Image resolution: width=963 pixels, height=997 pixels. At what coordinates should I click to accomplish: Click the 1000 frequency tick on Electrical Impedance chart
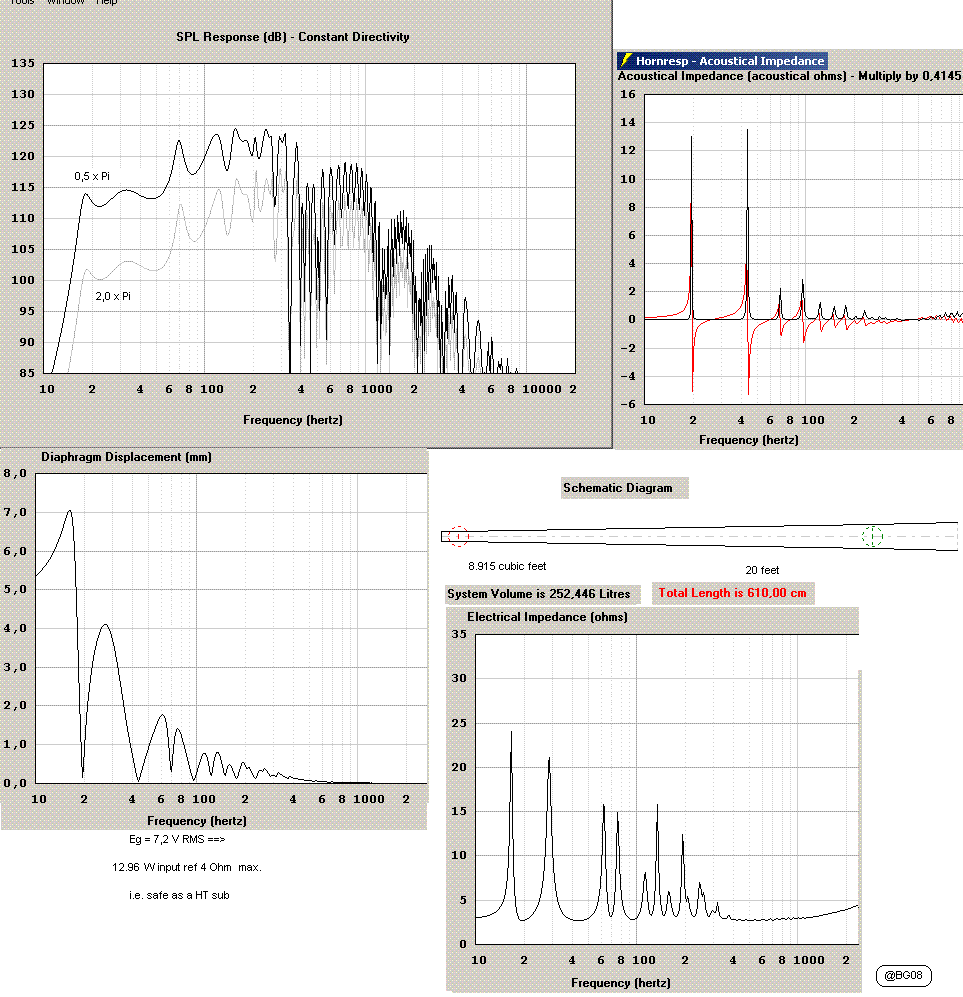[x=809, y=960]
